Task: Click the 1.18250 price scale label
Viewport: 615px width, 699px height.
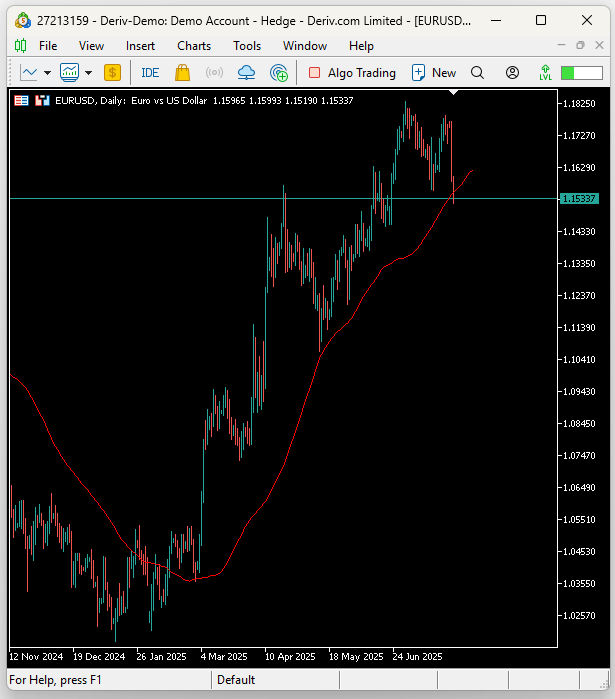Action: point(579,103)
